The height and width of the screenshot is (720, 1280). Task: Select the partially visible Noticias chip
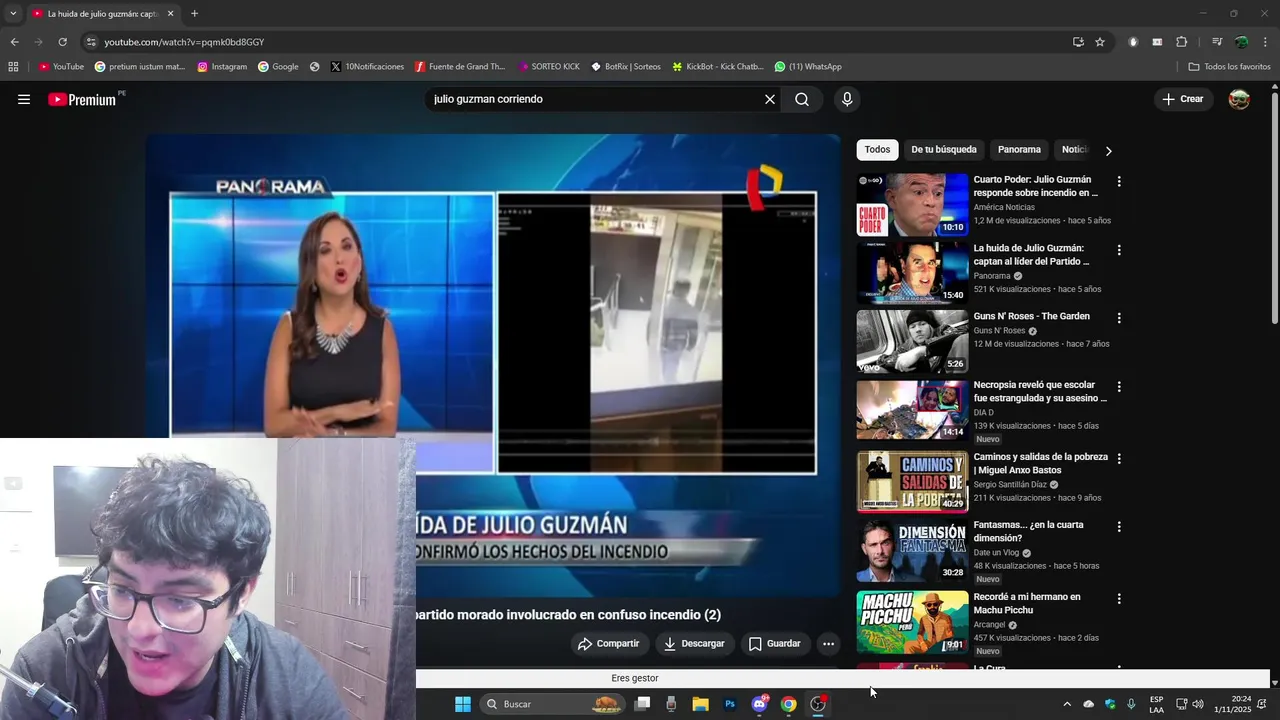(1074, 150)
